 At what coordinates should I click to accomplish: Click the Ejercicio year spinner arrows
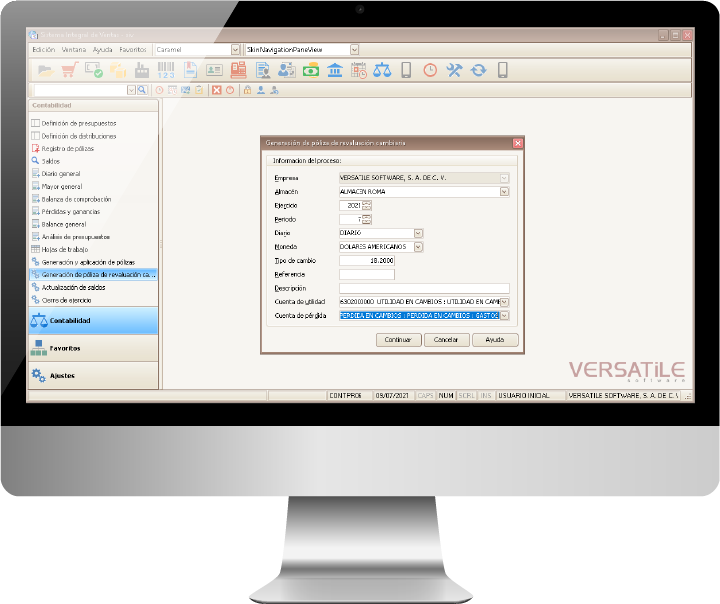pos(366,206)
